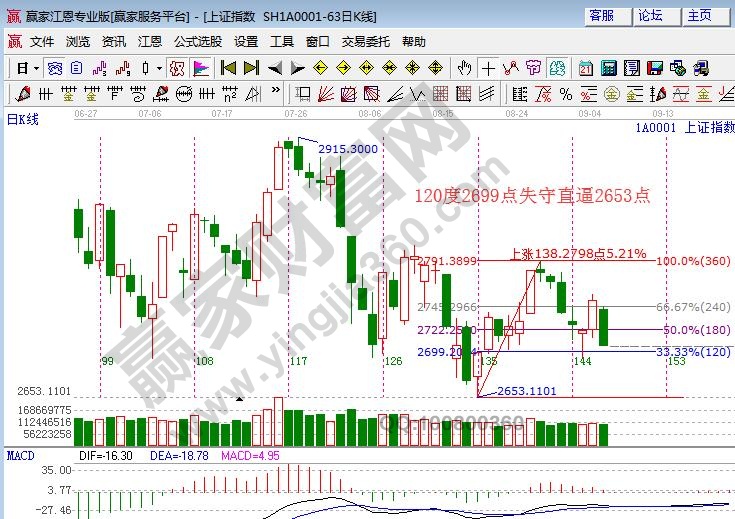Click the flag marker icon
735x519 pixels.
coord(201,68)
